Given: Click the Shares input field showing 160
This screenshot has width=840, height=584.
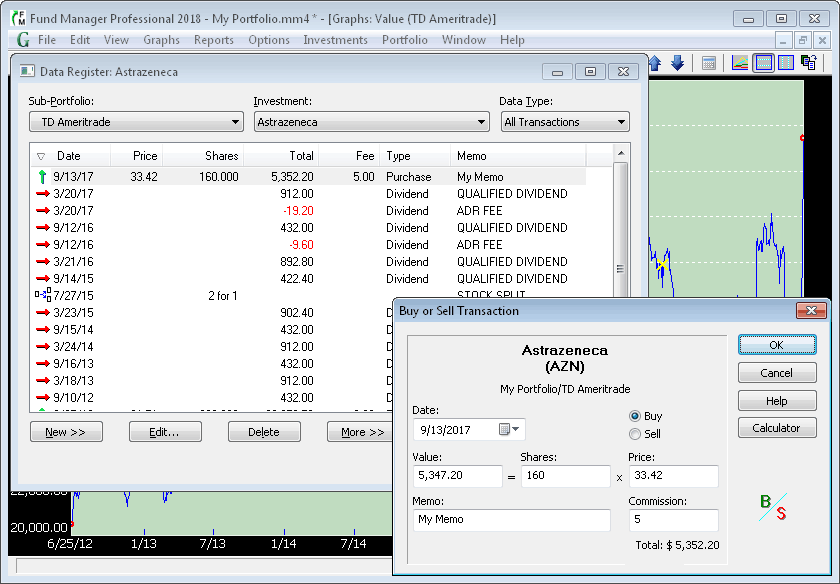Looking at the screenshot, I should point(565,476).
